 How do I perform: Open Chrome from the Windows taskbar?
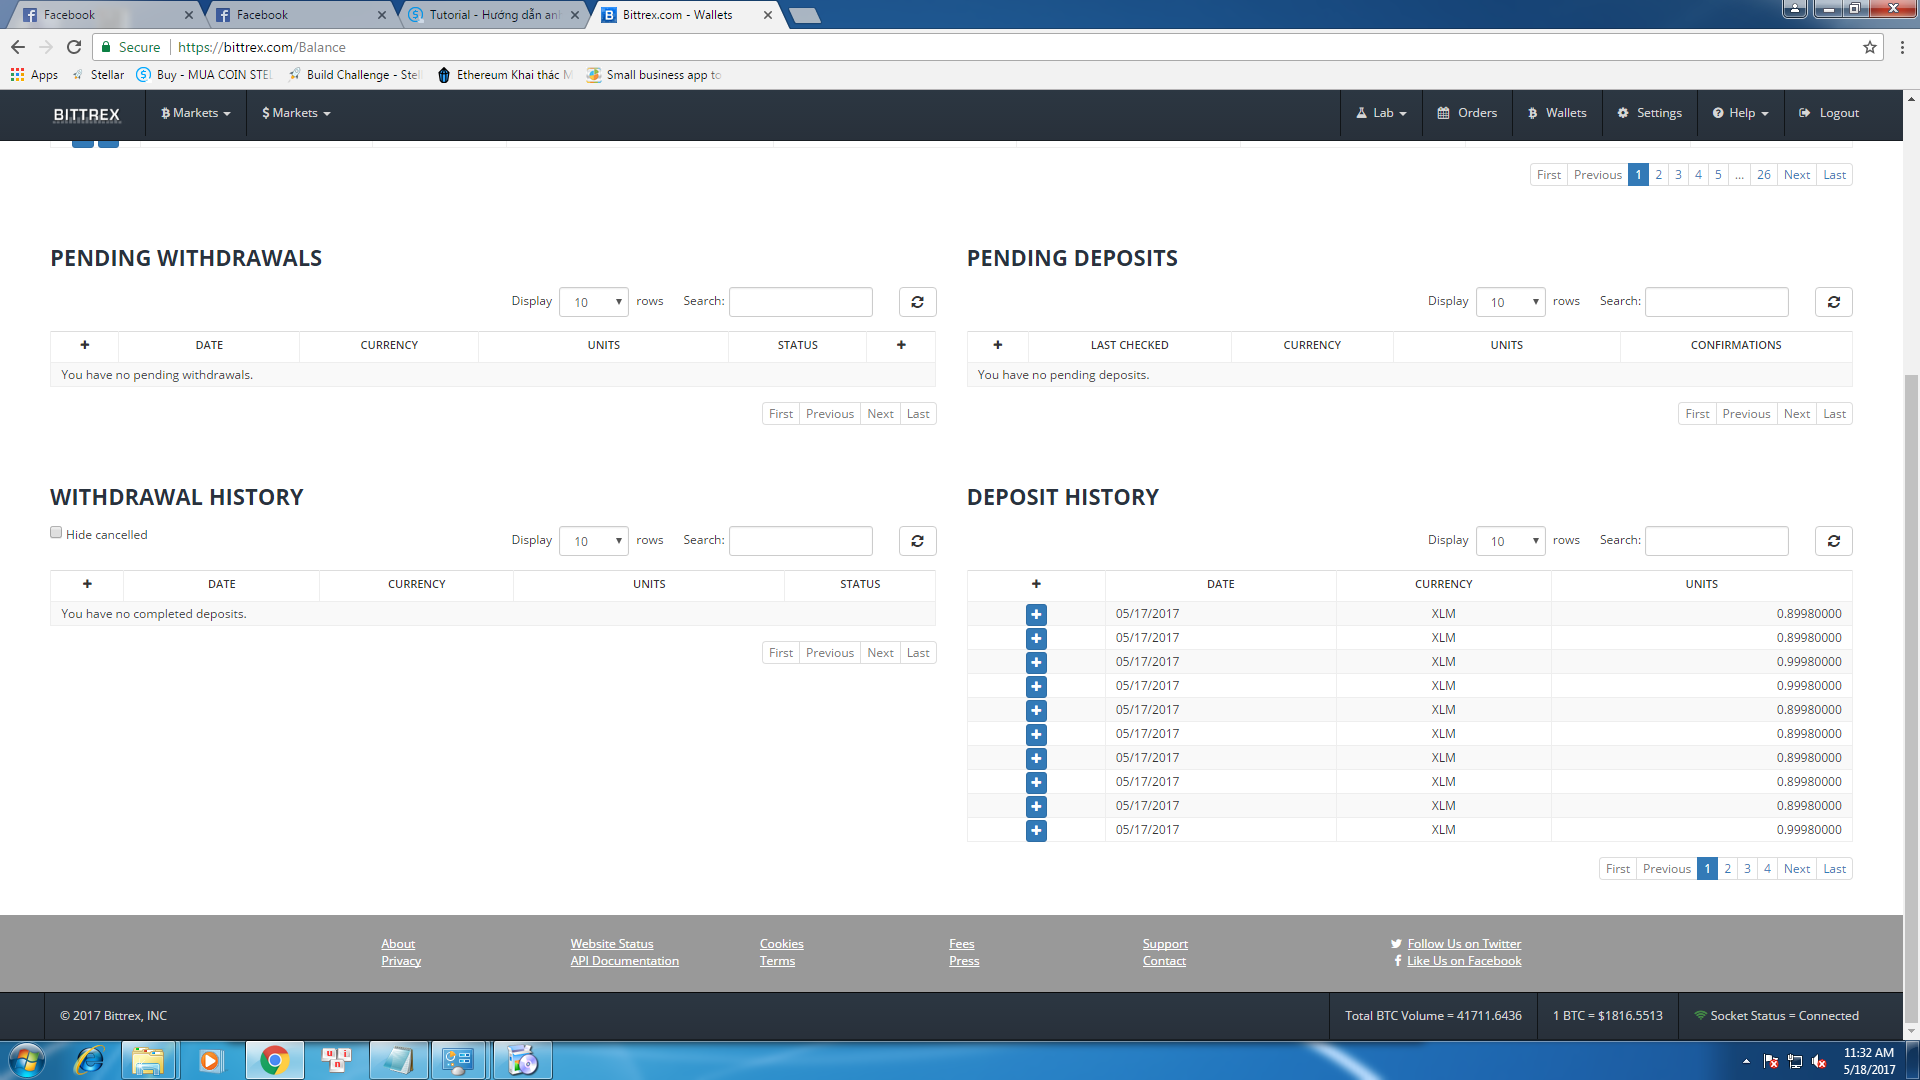[274, 1060]
